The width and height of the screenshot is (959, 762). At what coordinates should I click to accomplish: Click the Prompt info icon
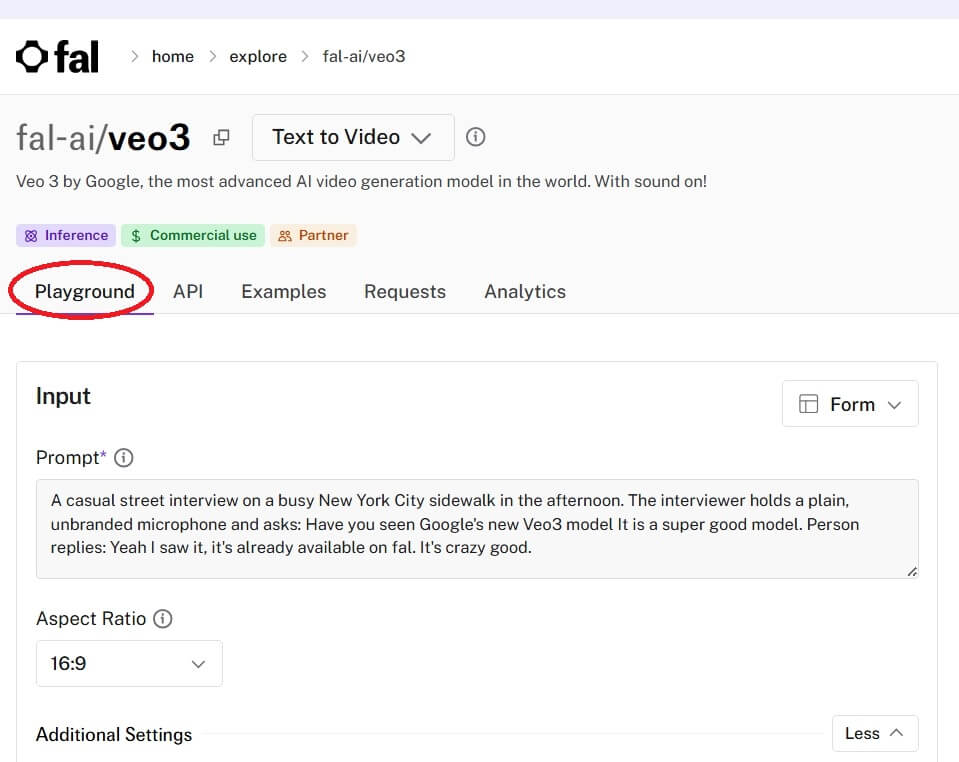(x=124, y=458)
